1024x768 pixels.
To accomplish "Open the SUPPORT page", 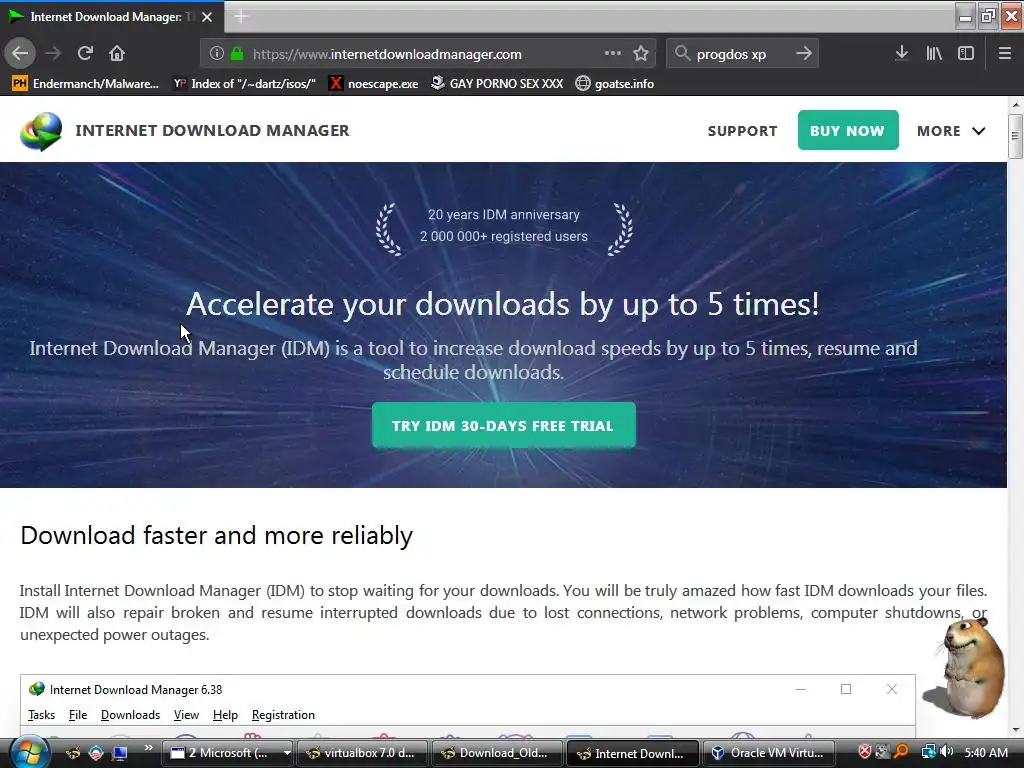I will (x=743, y=131).
